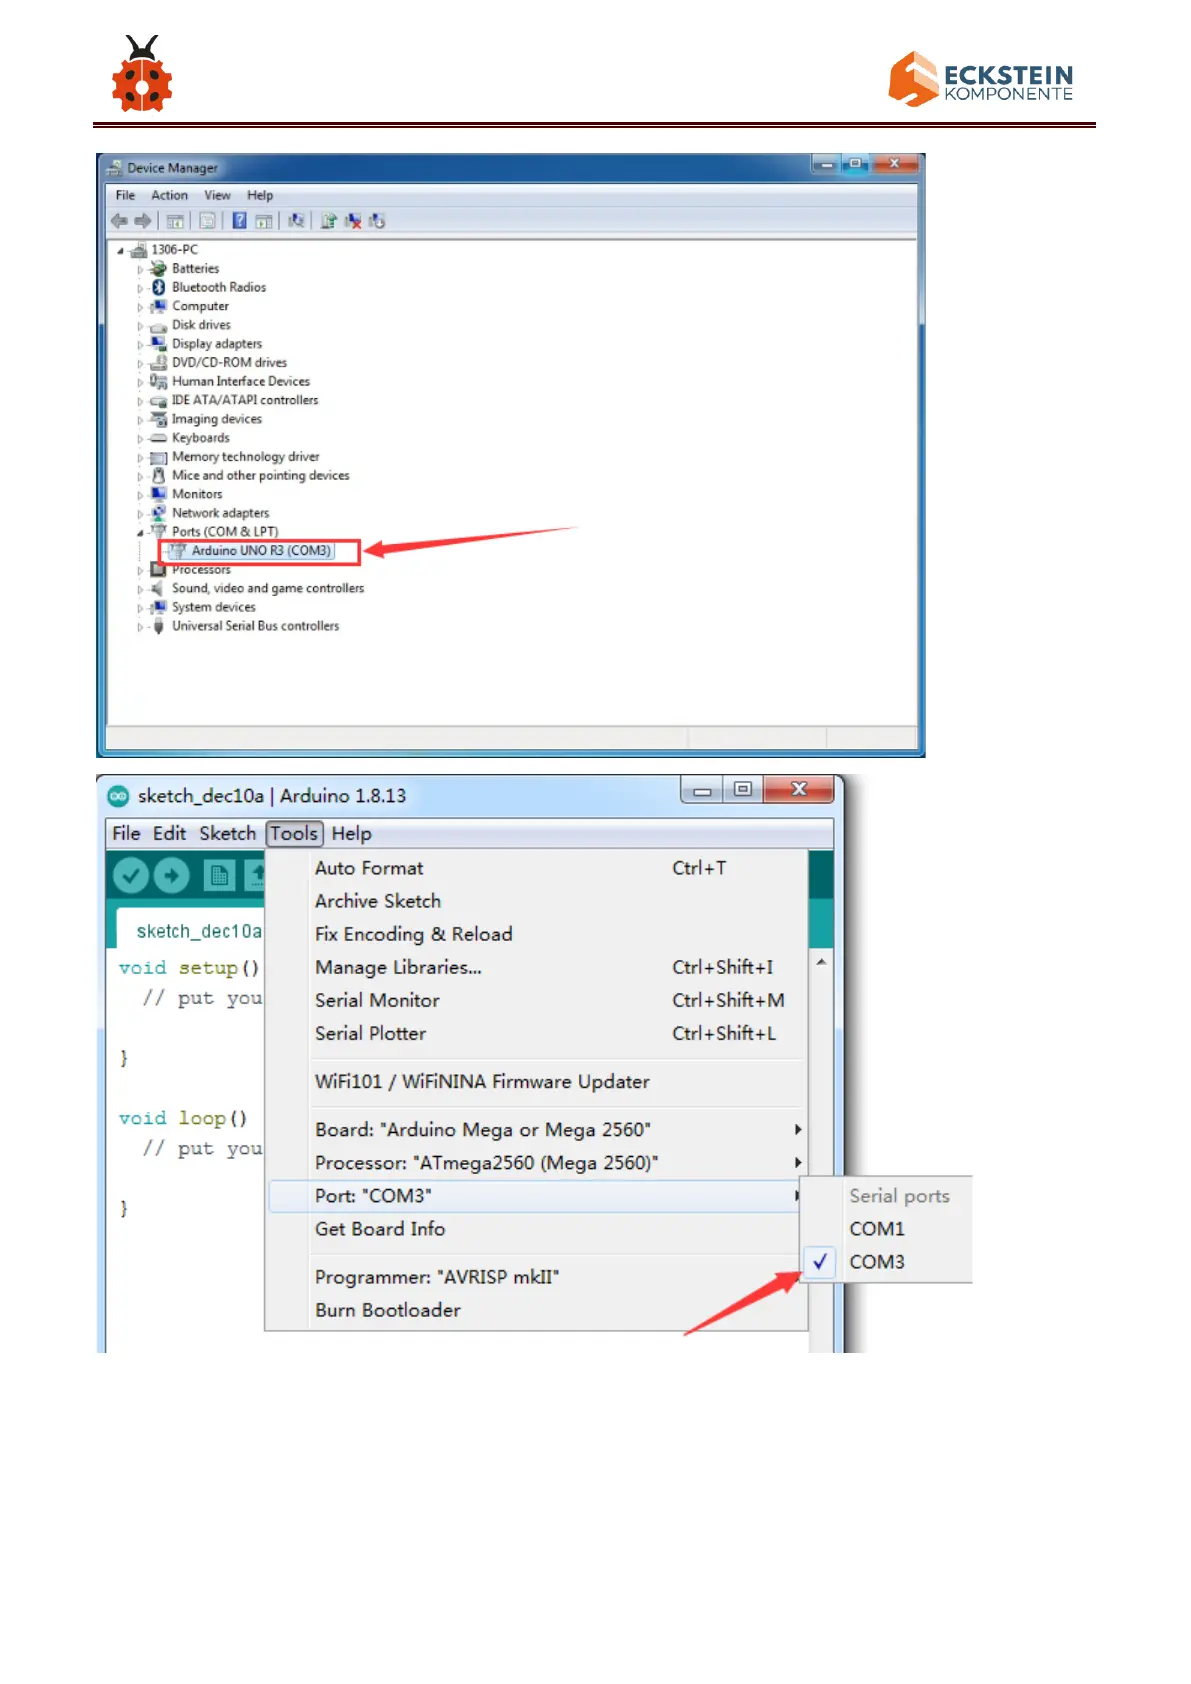
Task: Click the Back arrow in Device Manager toolbar
Action: 119,221
